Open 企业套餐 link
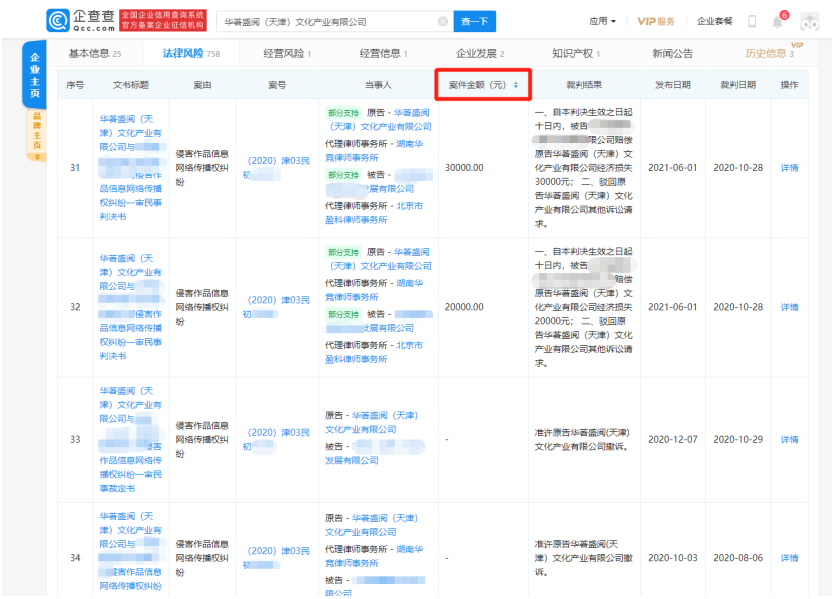This screenshot has width=835, height=599. coord(715,21)
